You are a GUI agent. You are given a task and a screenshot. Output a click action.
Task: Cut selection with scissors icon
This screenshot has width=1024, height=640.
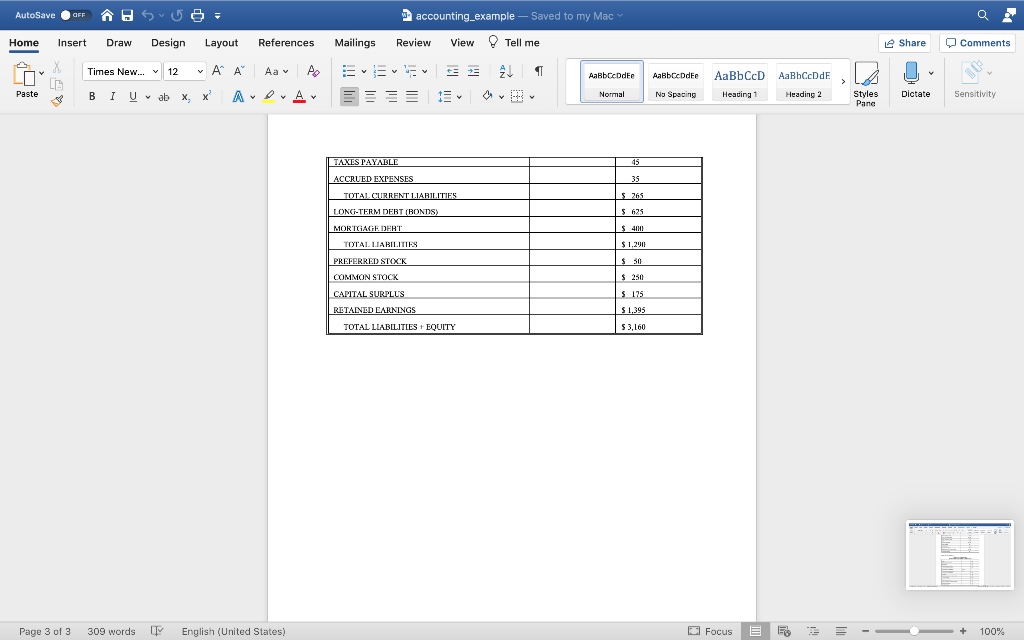[57, 67]
